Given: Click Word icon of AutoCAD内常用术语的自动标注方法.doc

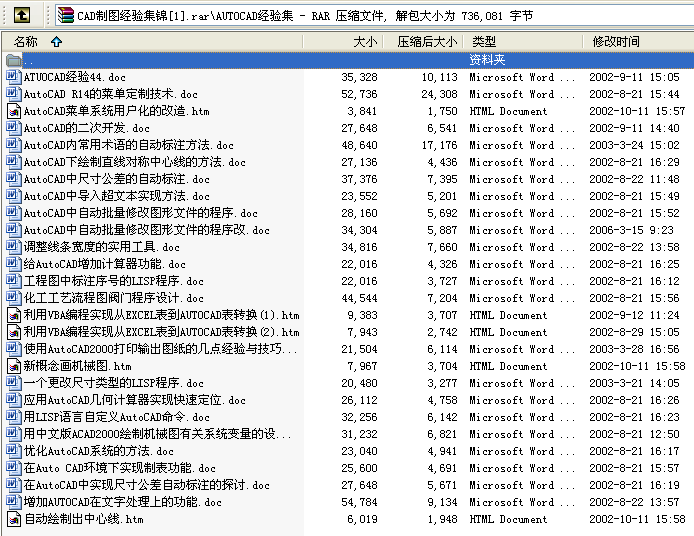Looking at the screenshot, I should (14, 145).
